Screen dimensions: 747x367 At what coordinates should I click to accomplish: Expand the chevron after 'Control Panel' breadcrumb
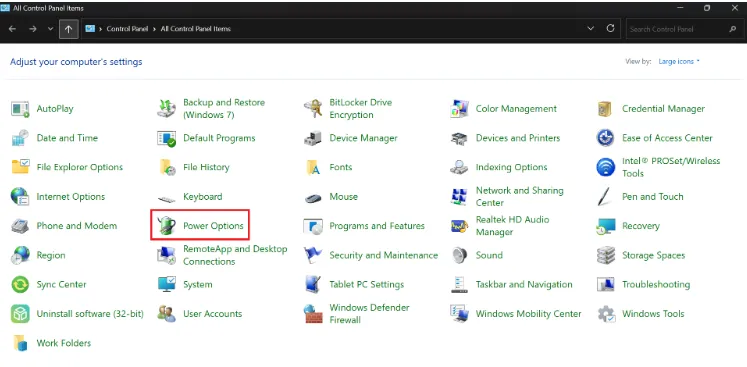pyautogui.click(x=155, y=29)
